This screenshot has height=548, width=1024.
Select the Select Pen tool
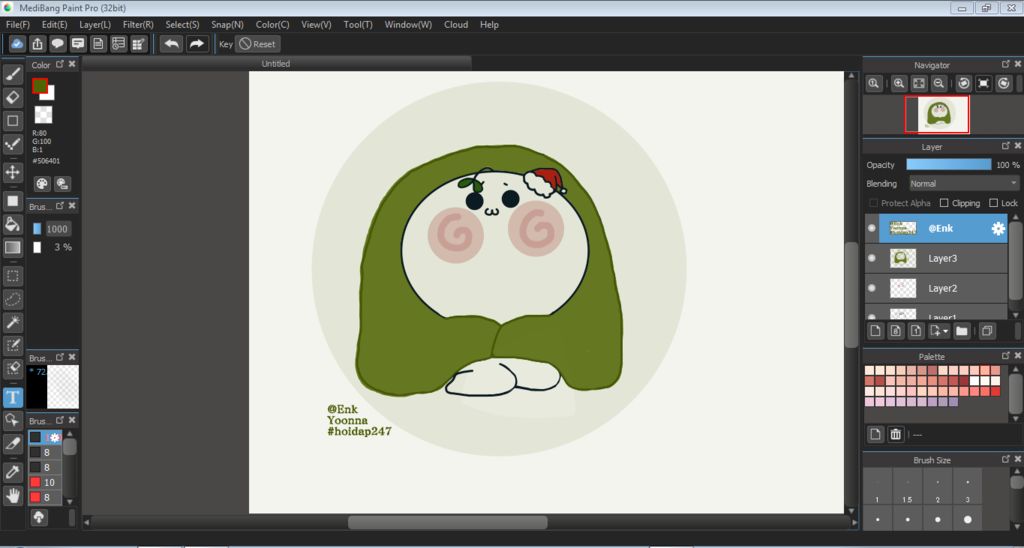pos(12,346)
